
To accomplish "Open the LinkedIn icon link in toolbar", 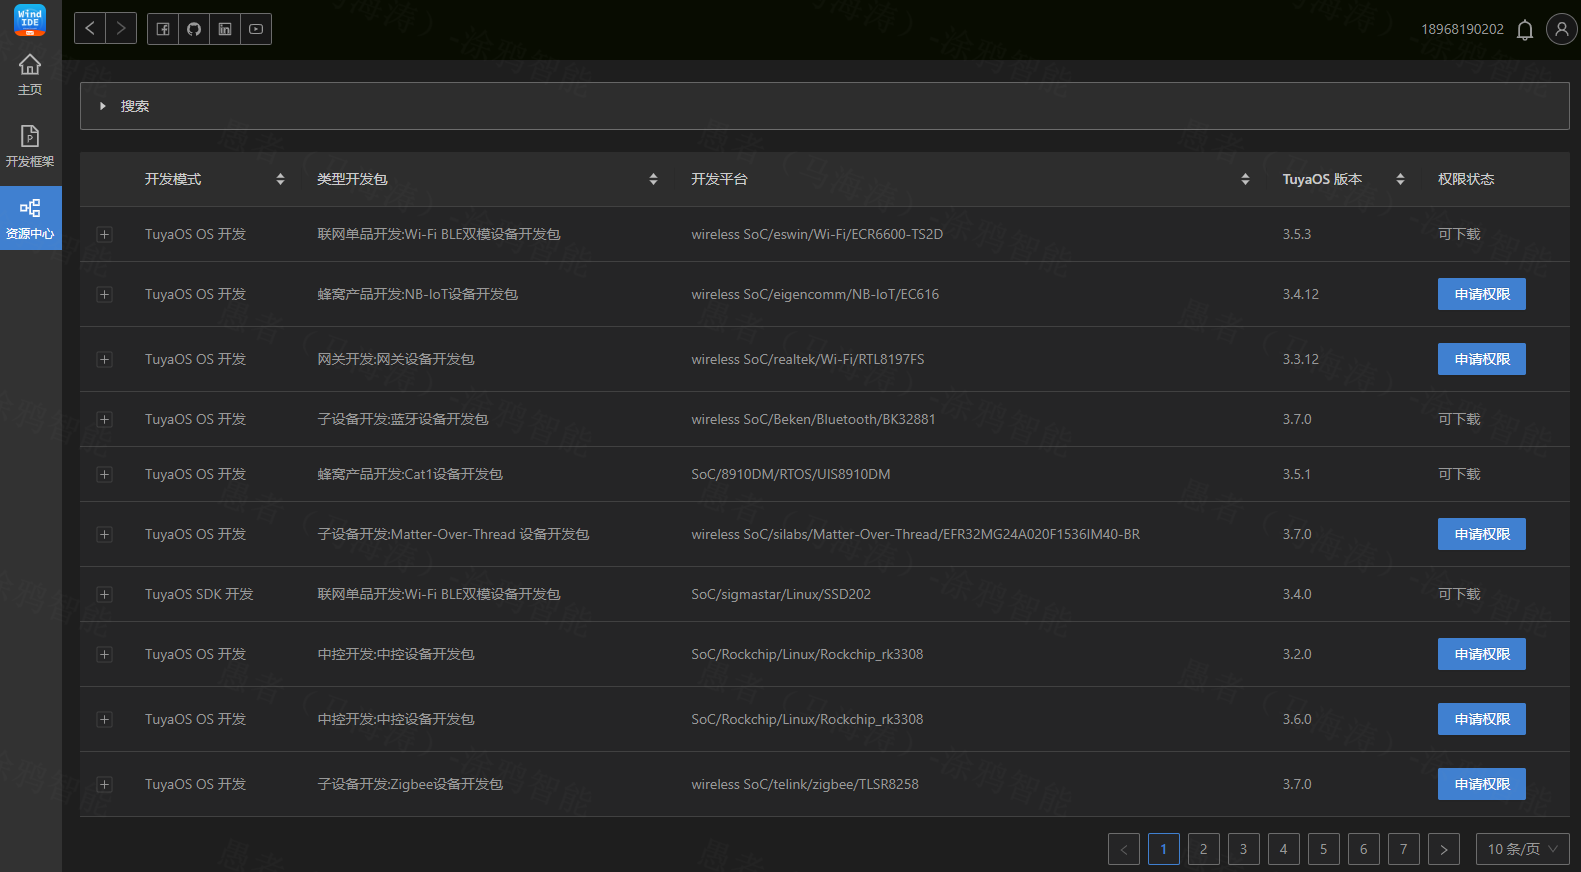I will (x=225, y=29).
